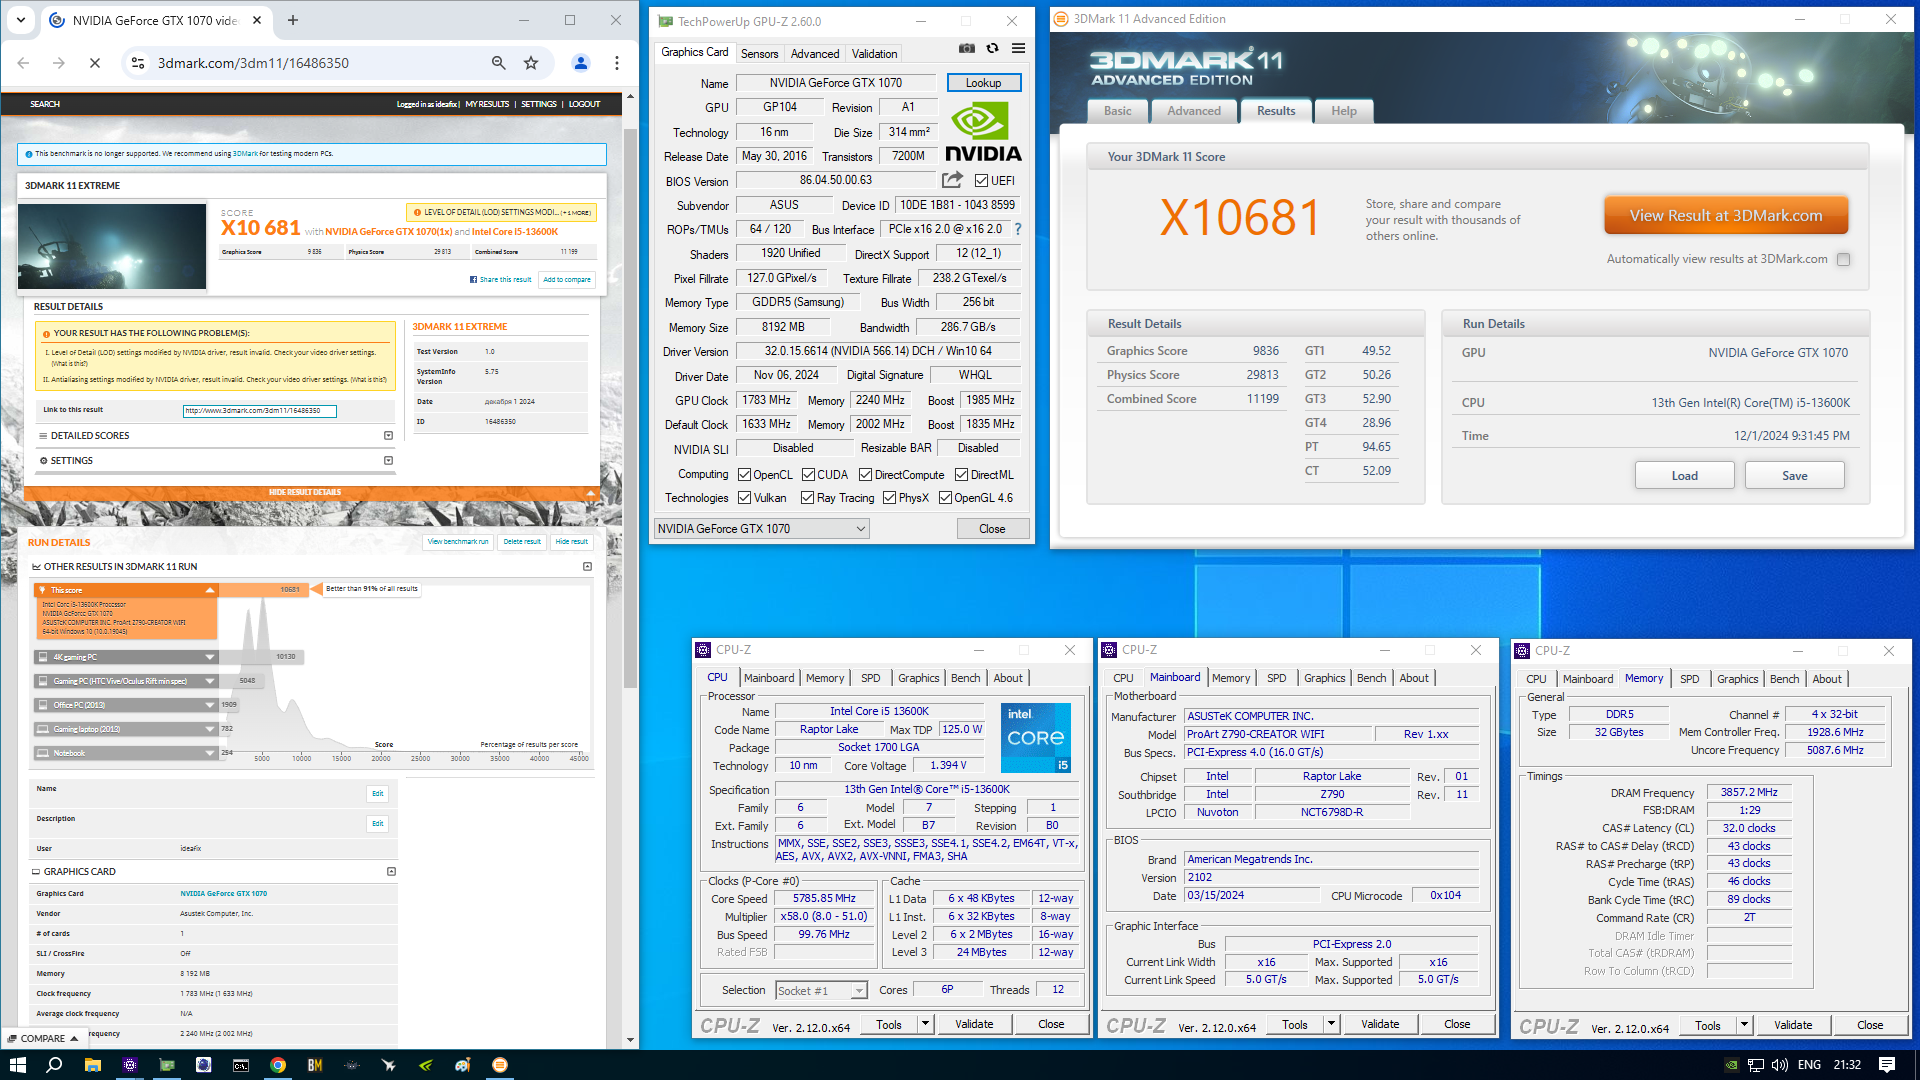Click the Bus Interface question mark icon

coord(1018,229)
